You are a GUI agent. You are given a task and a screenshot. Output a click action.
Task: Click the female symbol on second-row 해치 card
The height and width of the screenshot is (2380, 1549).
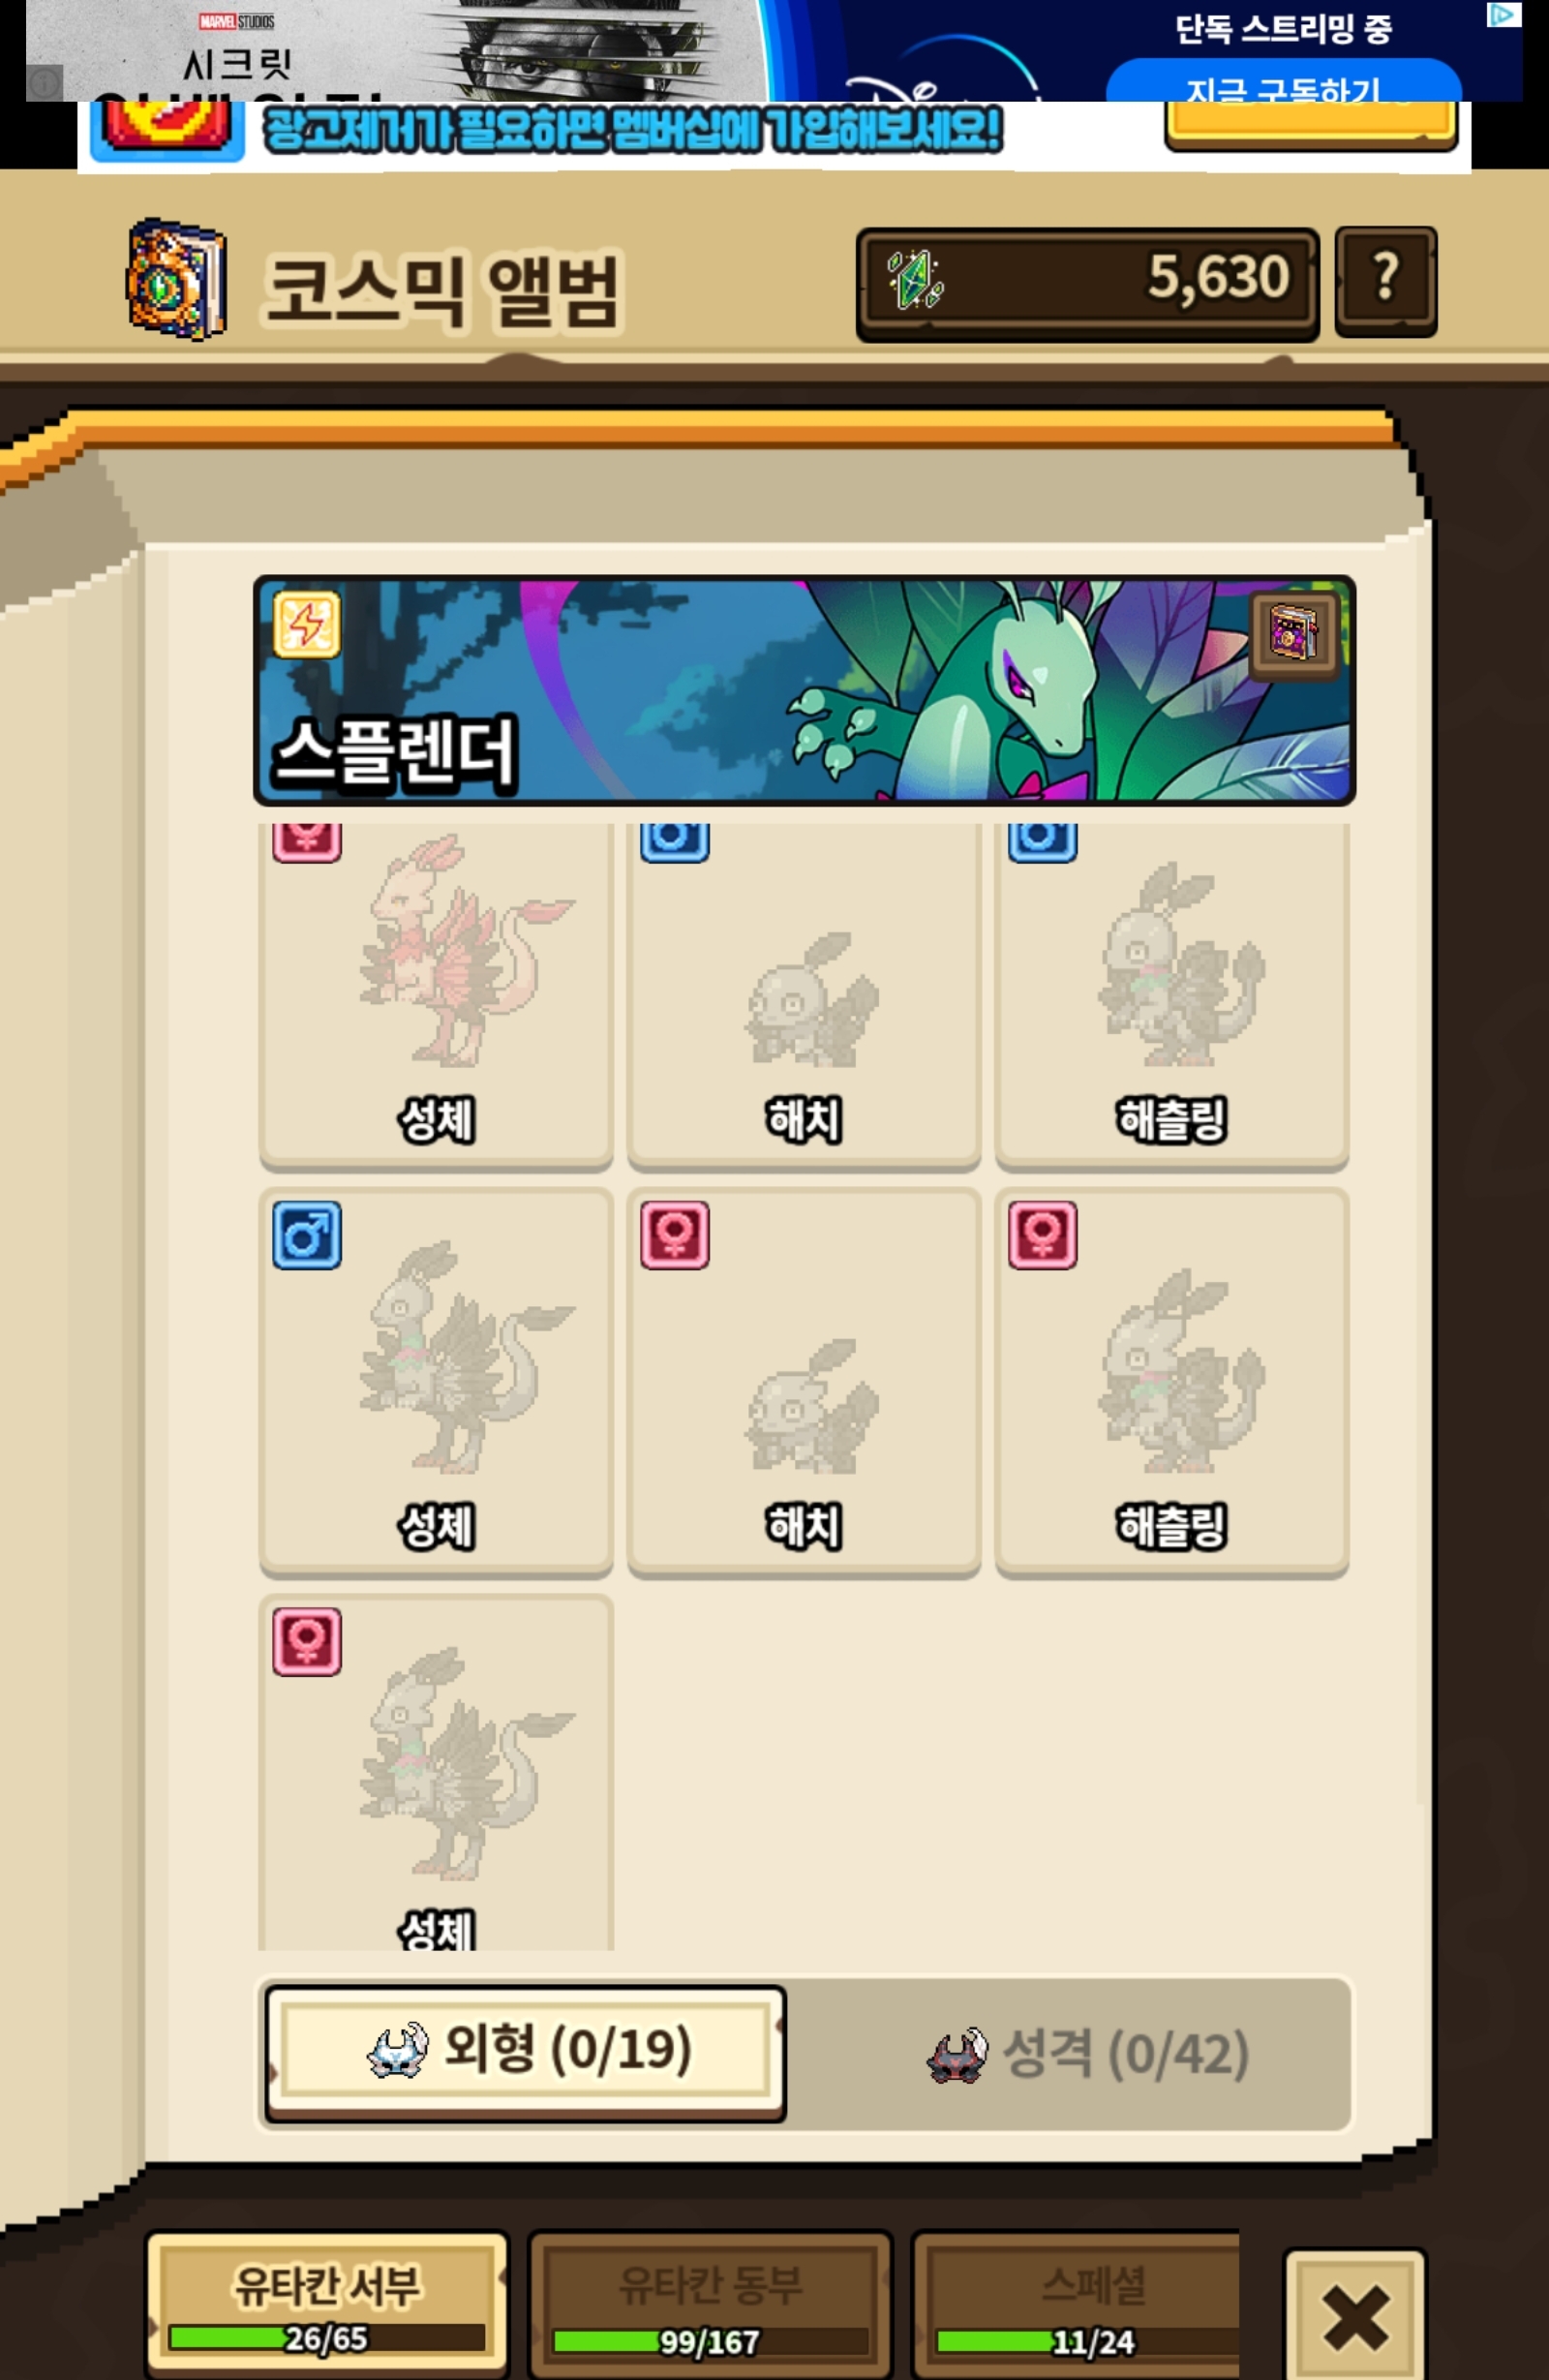click(674, 1235)
